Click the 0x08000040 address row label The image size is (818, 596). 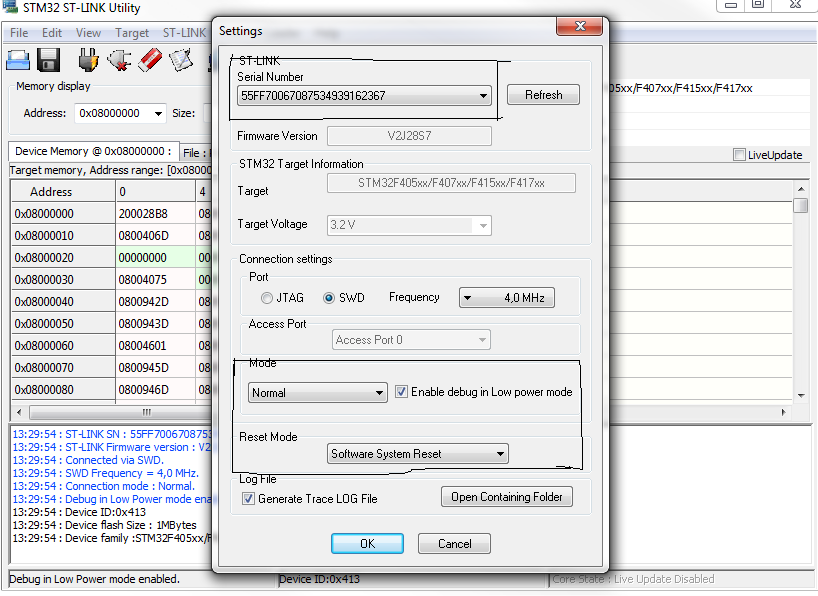click(63, 301)
